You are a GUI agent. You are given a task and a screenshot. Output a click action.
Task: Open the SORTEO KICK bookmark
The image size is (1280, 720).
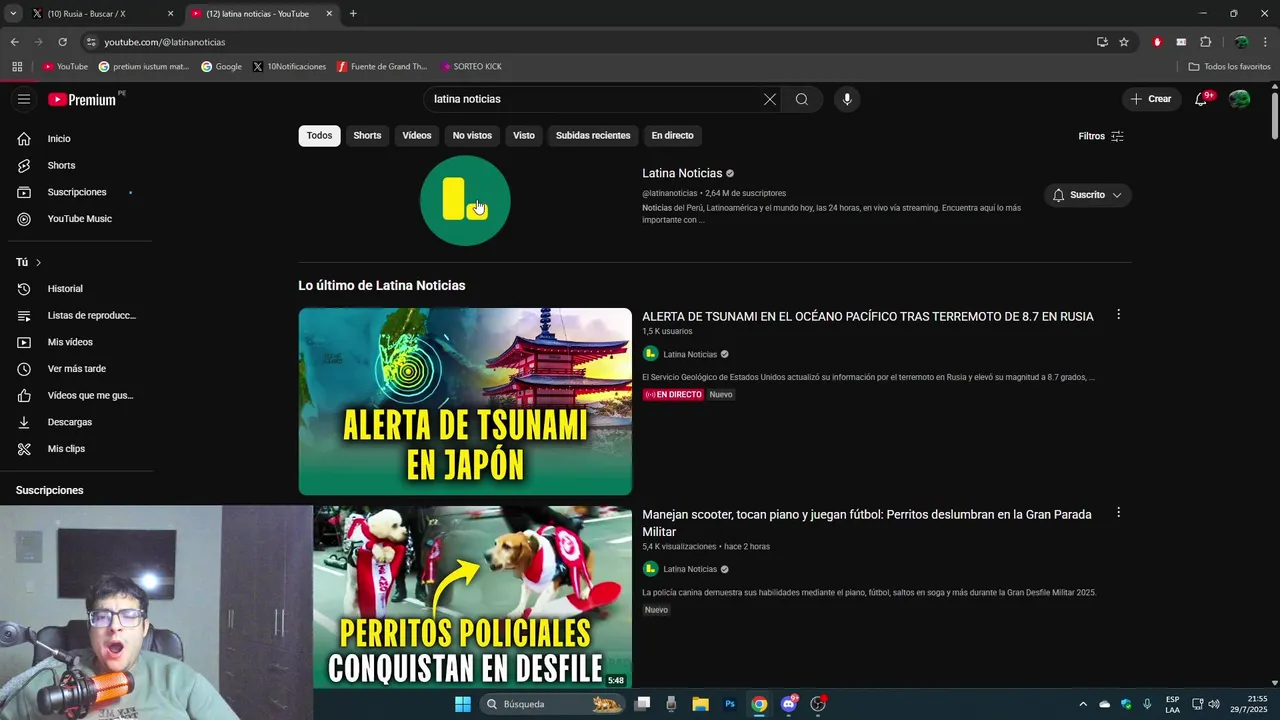click(471, 67)
